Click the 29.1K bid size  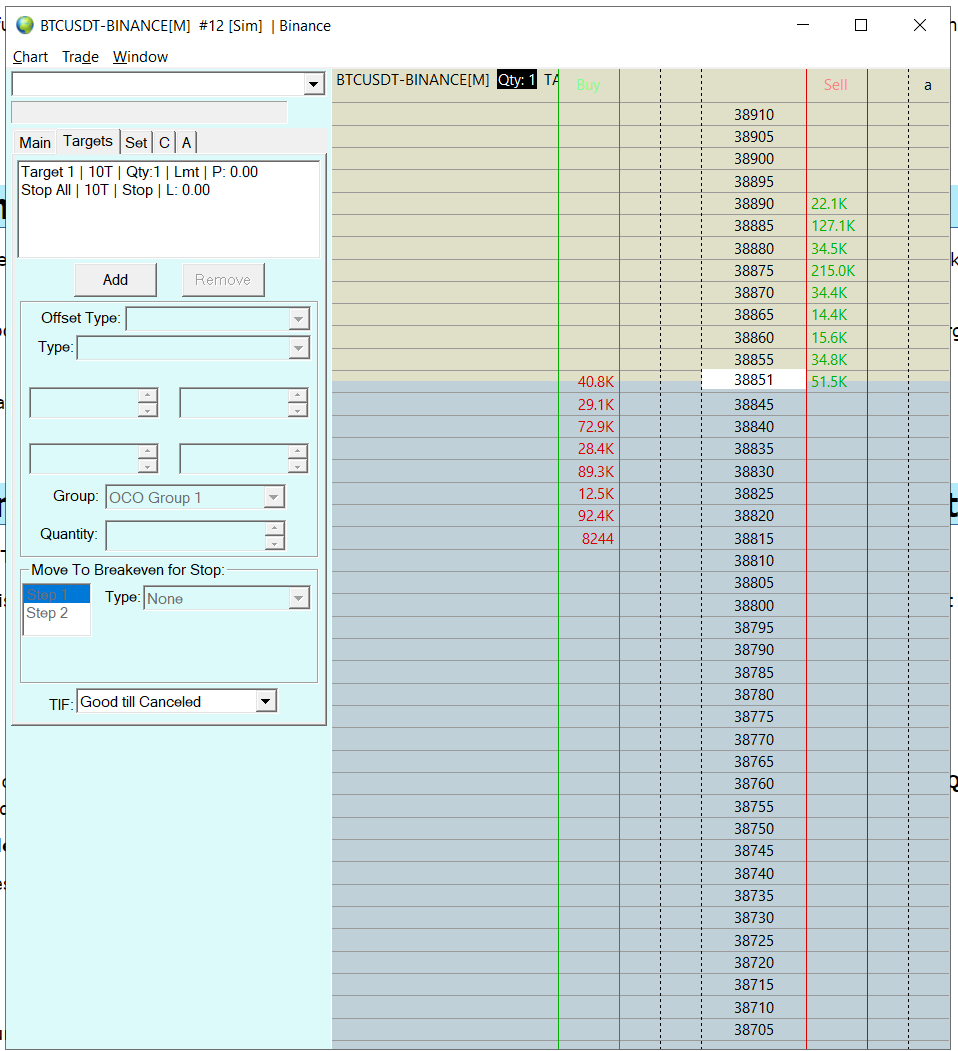[x=595, y=405]
